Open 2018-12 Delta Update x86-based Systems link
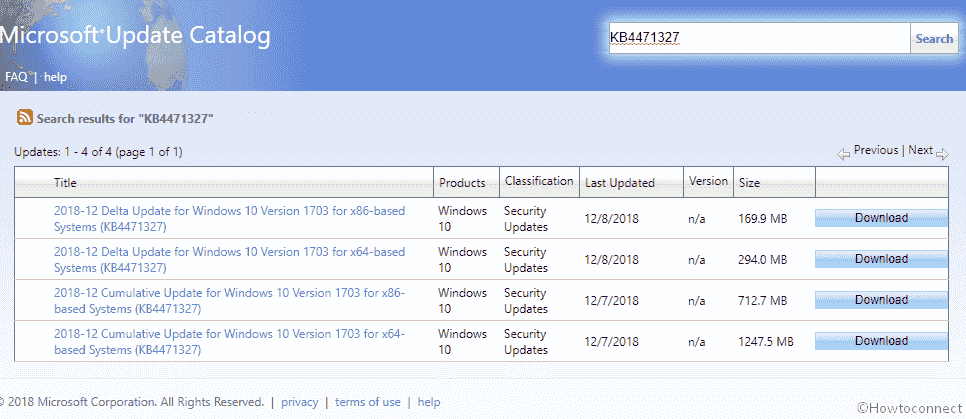This screenshot has width=966, height=419. point(229,219)
